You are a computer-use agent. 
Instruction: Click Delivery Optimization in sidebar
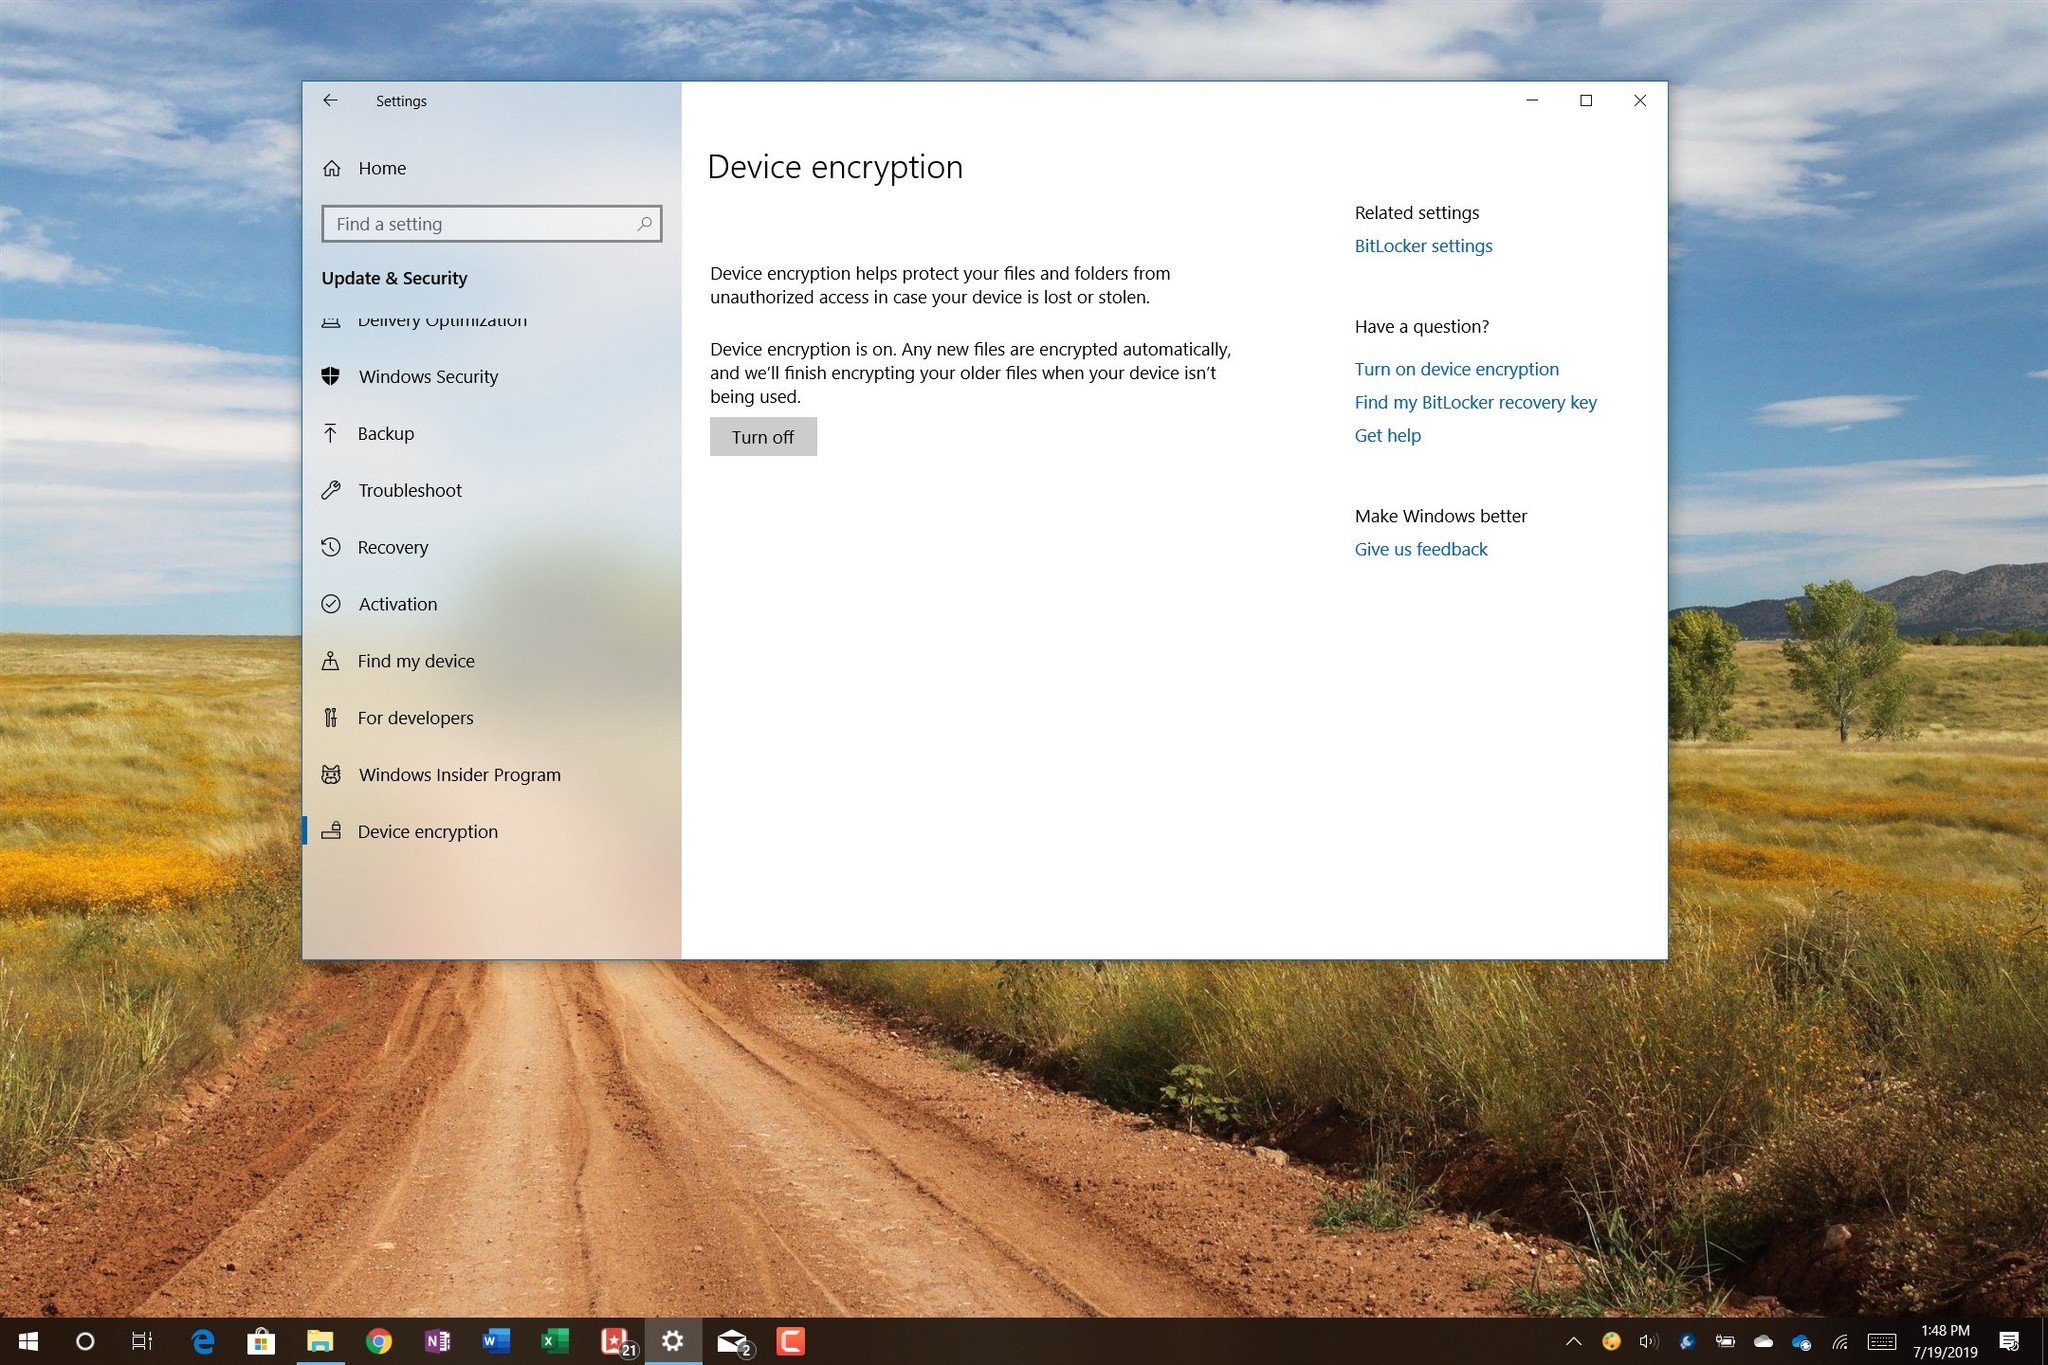(443, 320)
